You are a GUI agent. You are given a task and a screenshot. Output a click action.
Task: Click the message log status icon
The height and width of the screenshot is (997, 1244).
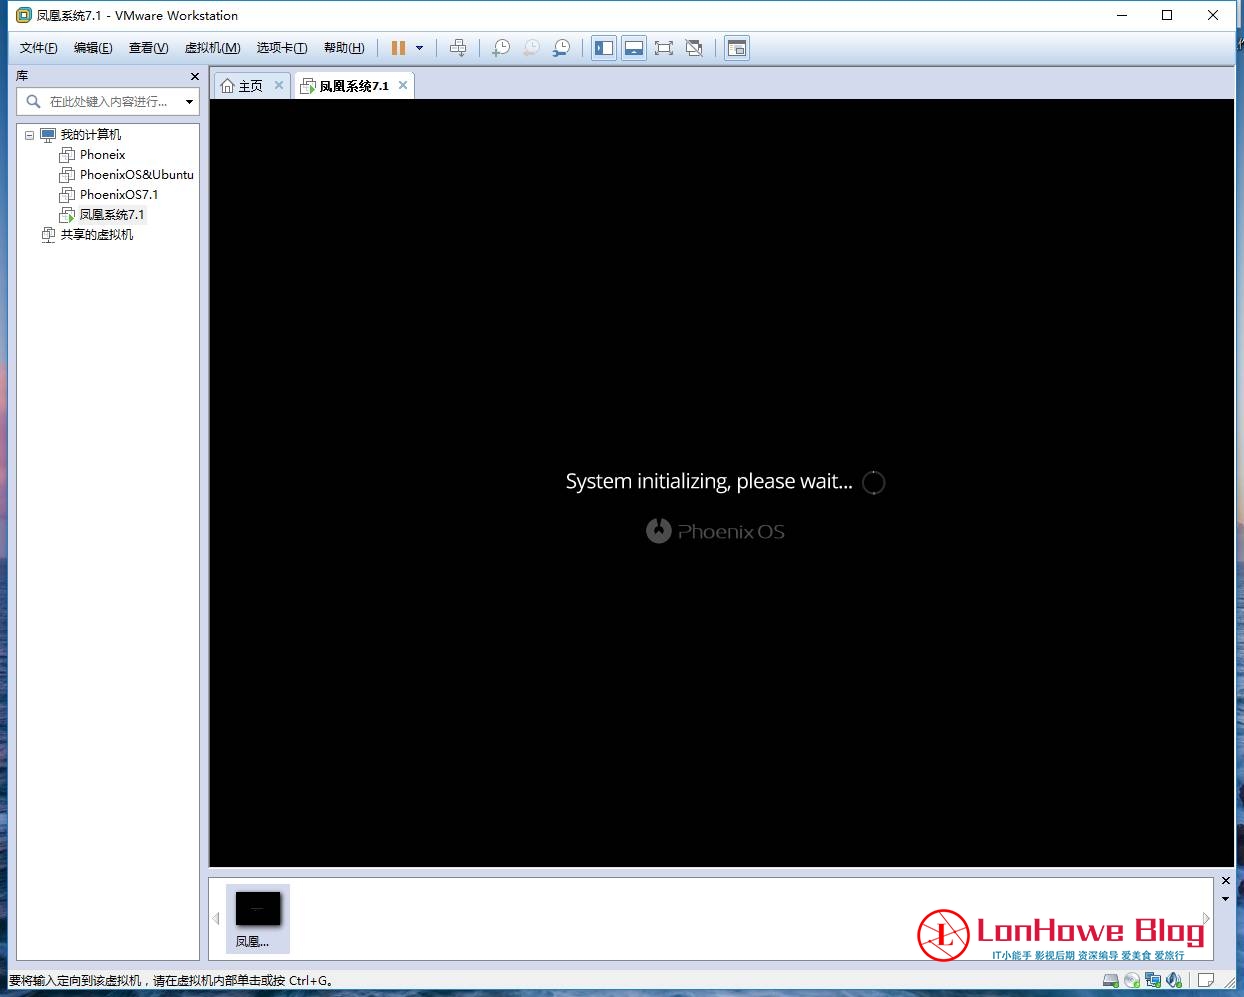tap(1206, 980)
